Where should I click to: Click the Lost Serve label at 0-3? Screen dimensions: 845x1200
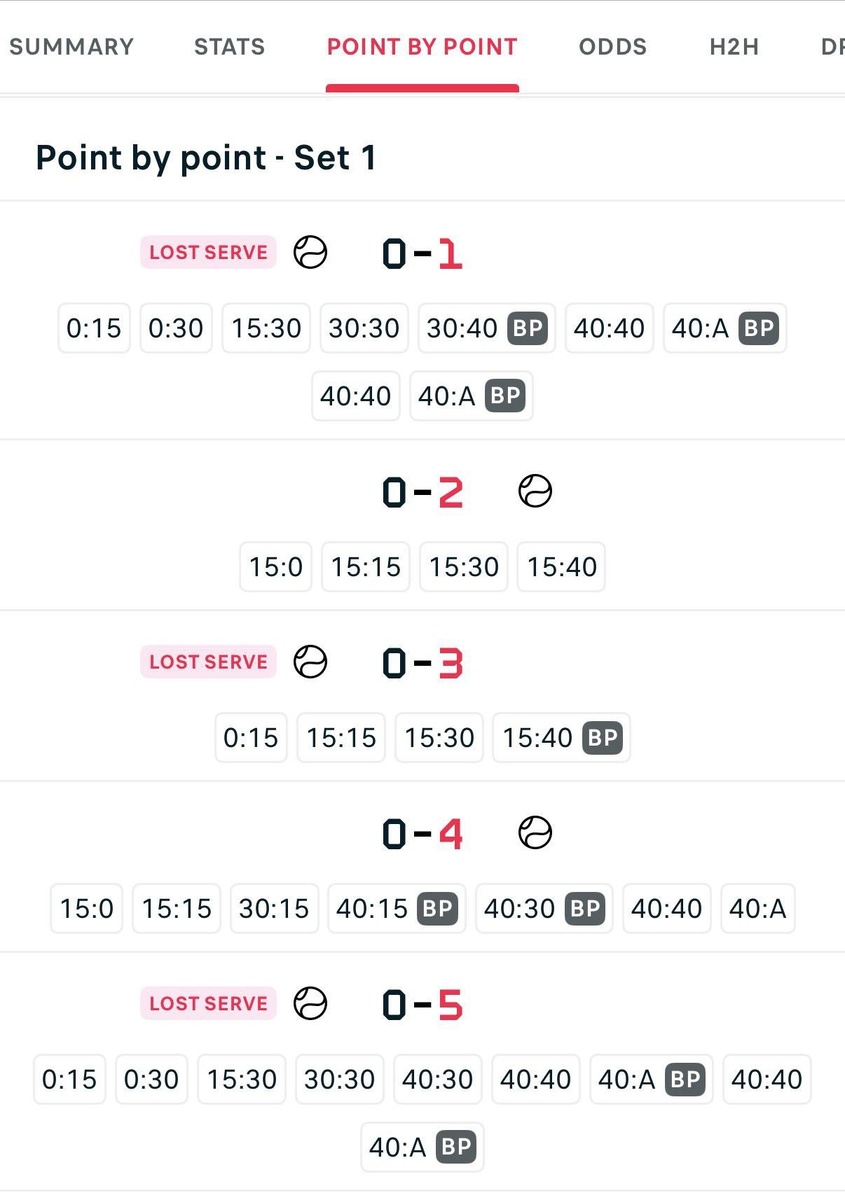pyautogui.click(x=208, y=662)
